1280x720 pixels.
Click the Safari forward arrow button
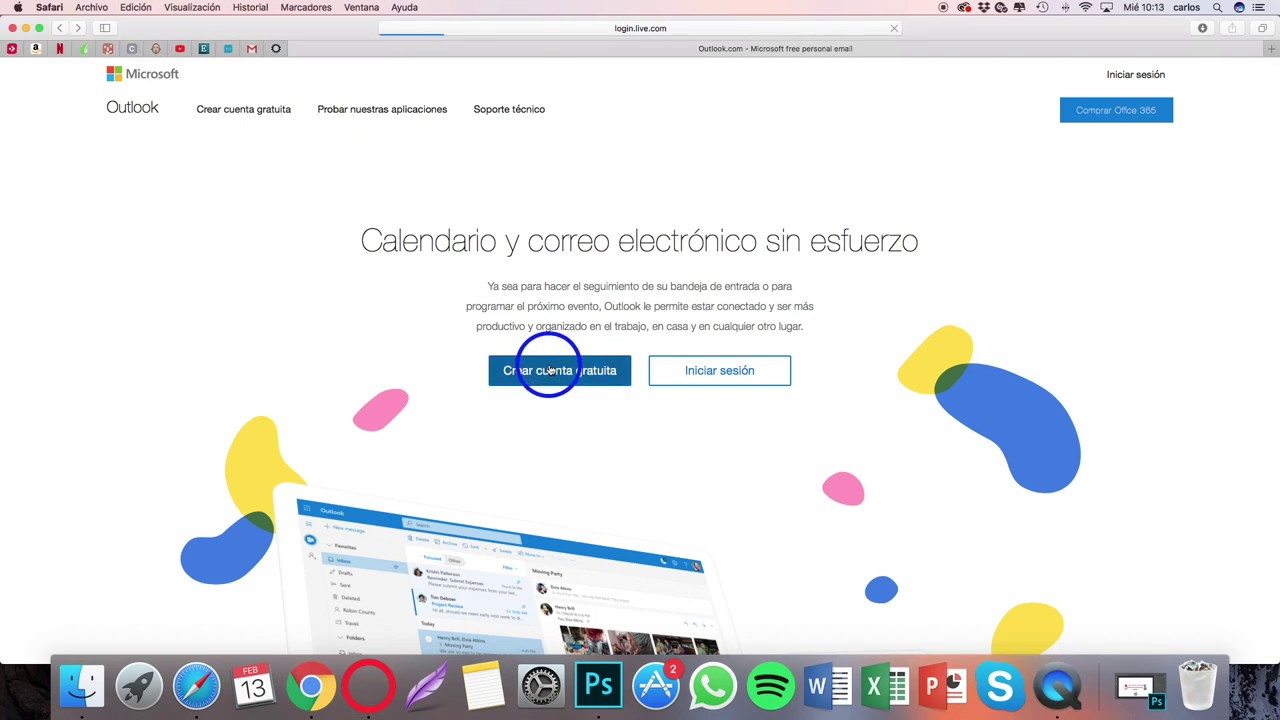tap(78, 28)
